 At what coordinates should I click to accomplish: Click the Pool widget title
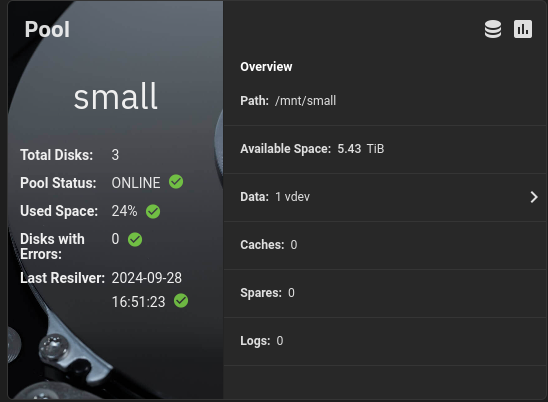[x=47, y=29]
